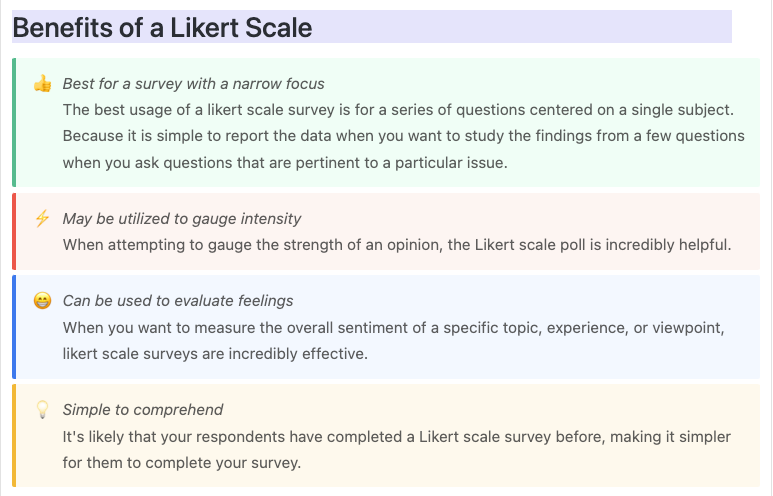773x496 pixels.
Task: Click the 'Simple to comprehend' banner title
Action: (x=142, y=409)
